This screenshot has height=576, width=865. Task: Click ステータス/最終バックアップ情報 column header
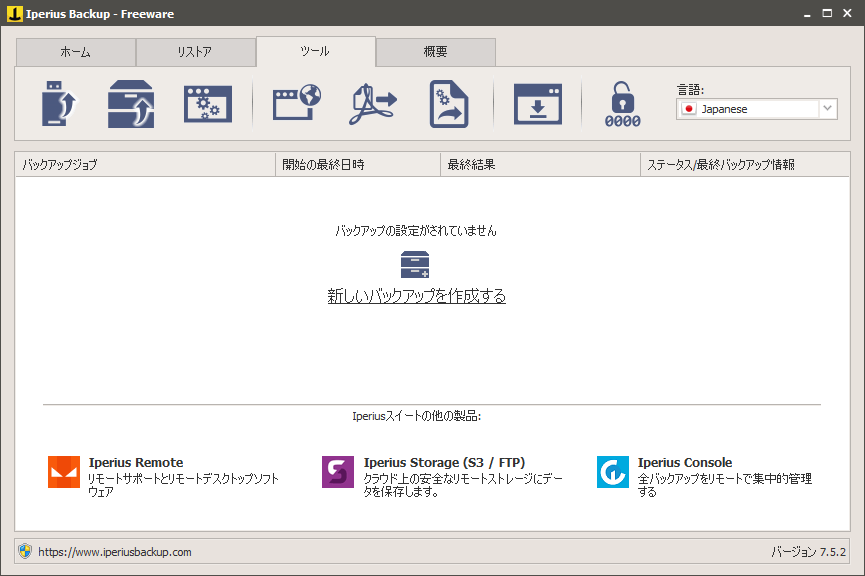(x=745, y=164)
